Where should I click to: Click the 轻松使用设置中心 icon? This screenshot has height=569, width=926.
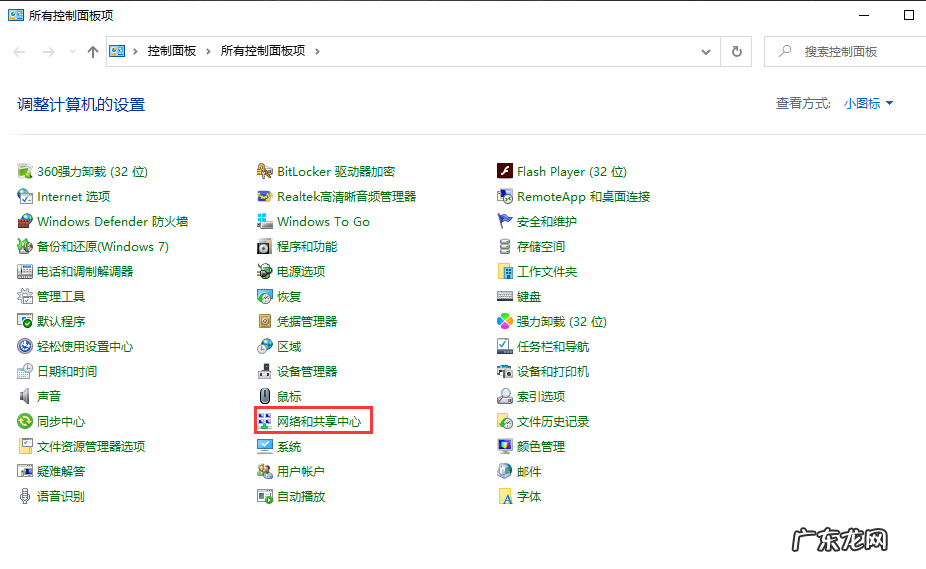coord(25,346)
